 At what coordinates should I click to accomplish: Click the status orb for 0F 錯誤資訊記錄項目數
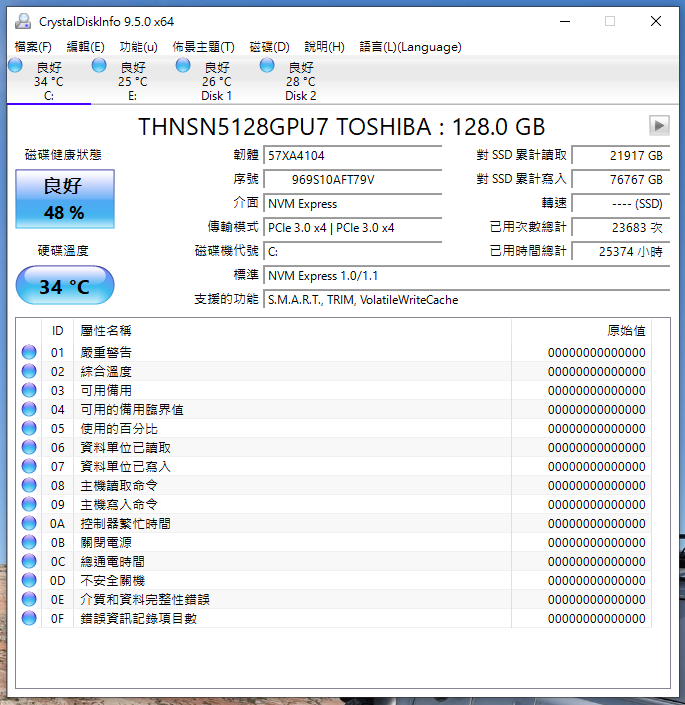(x=29, y=618)
